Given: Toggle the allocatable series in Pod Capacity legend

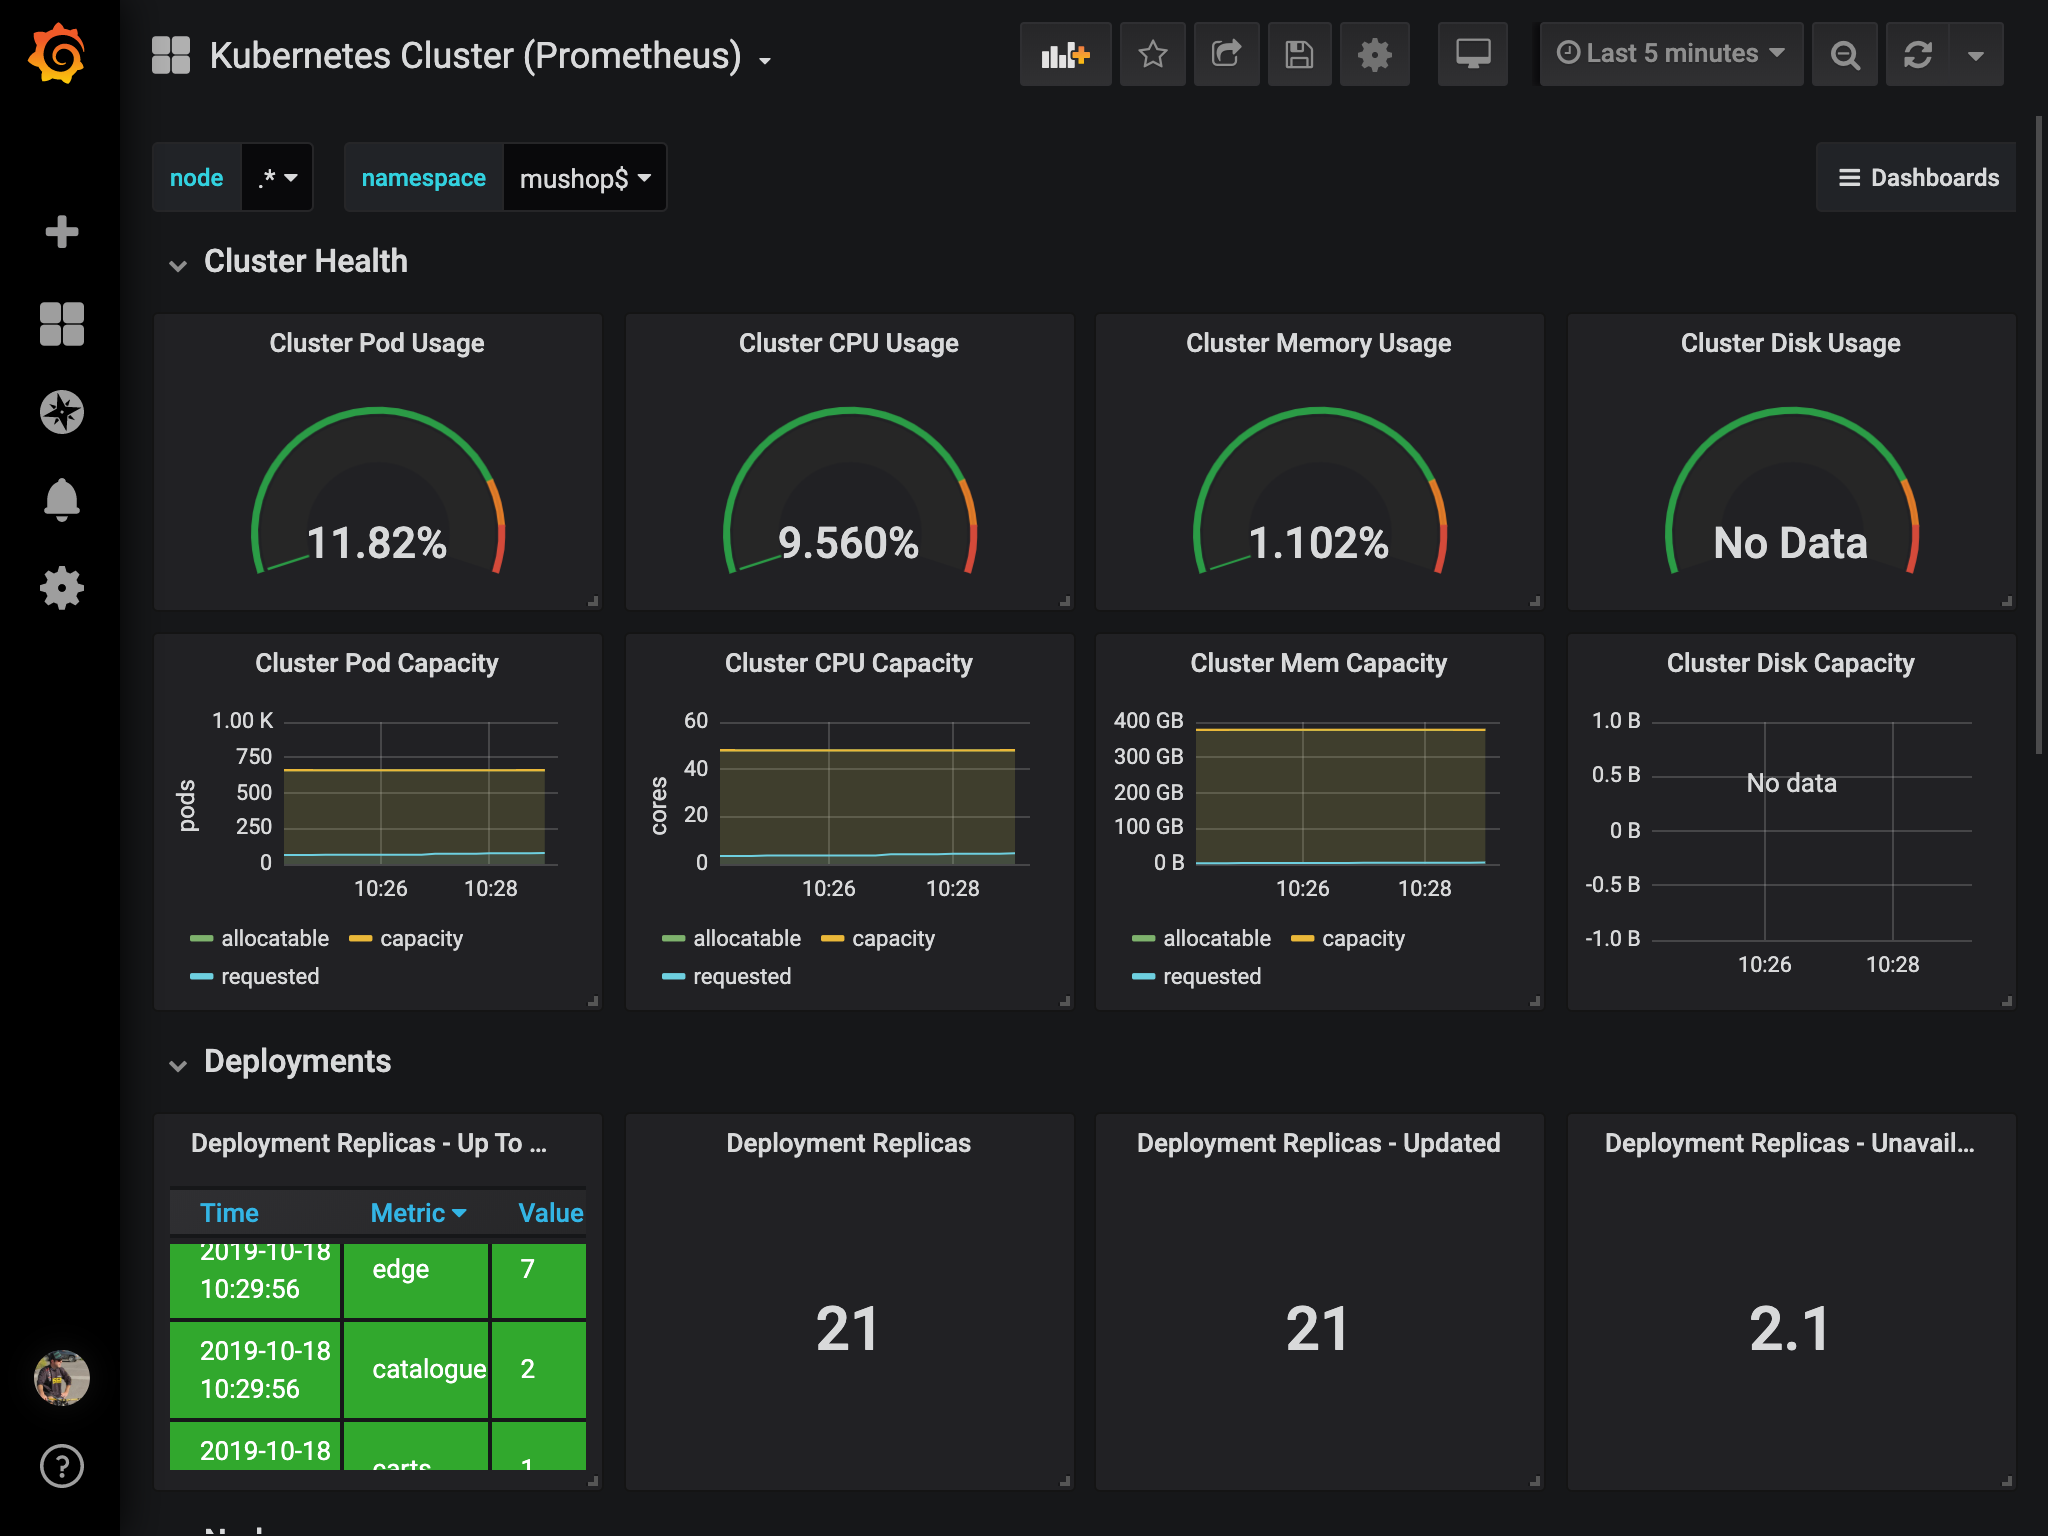Looking at the screenshot, I should tap(273, 938).
